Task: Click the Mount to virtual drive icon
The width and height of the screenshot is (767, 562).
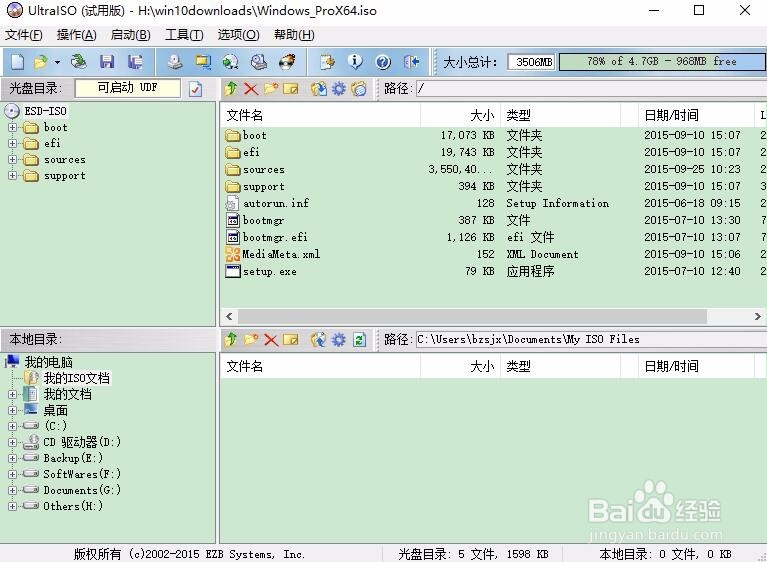Action: tap(259, 62)
